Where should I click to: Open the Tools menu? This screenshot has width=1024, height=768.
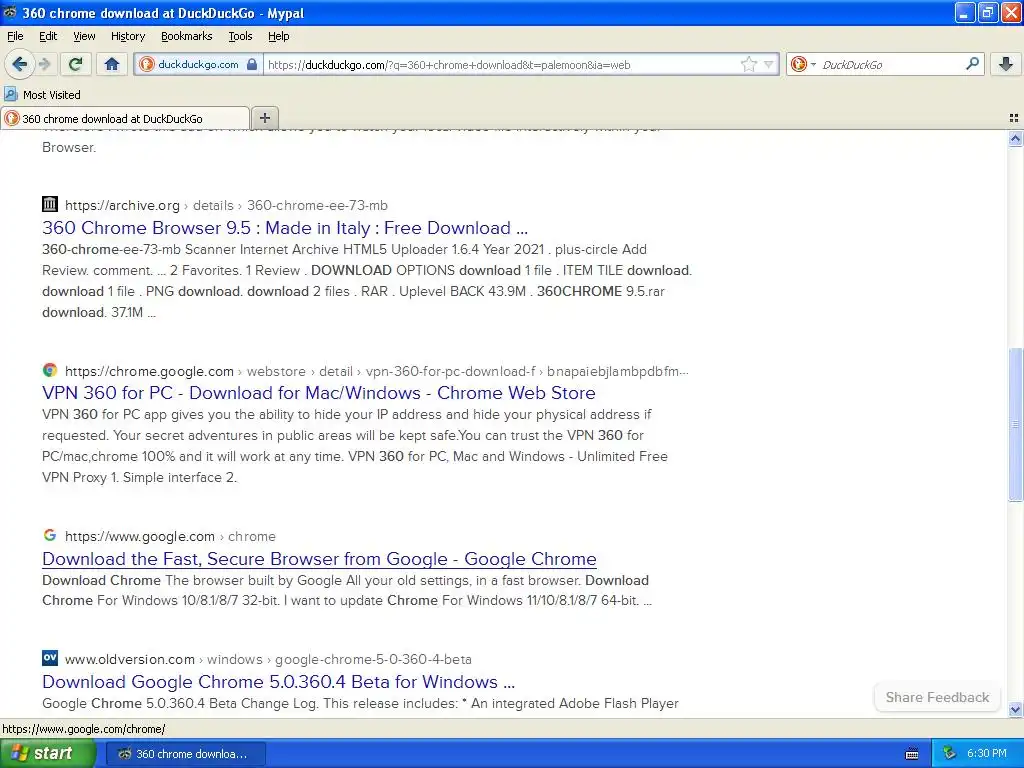click(240, 36)
